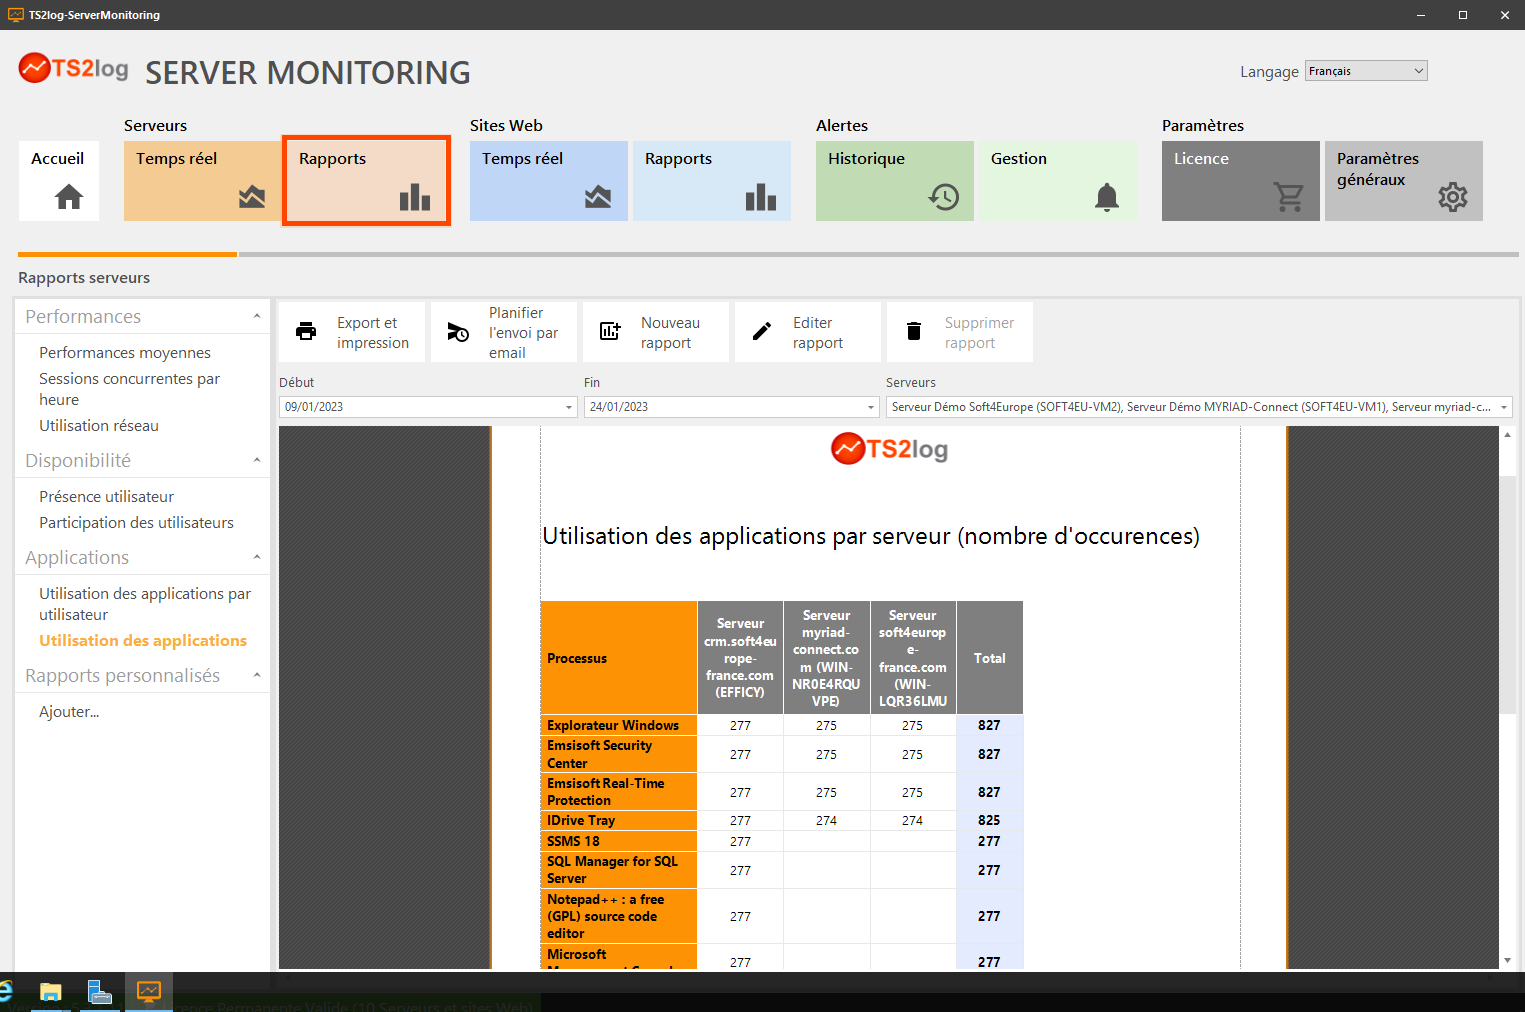Screen dimensions: 1525x1012
Task: Select Participation des utilisateurs report
Action: point(136,523)
